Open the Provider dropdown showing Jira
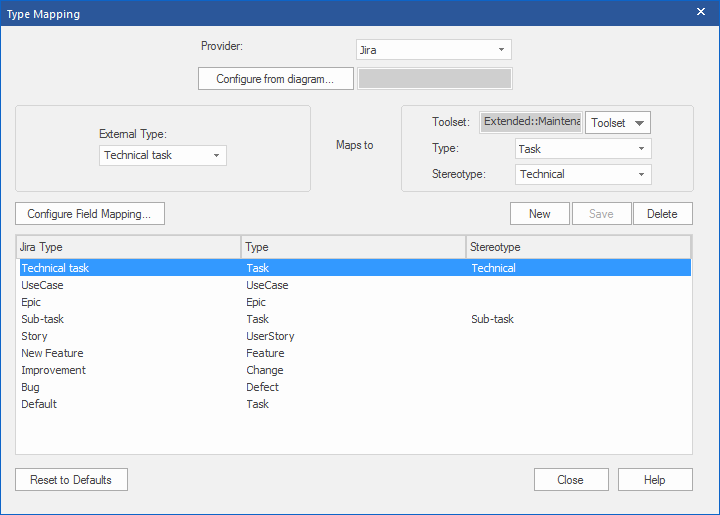This screenshot has height=515, width=720. [433, 50]
